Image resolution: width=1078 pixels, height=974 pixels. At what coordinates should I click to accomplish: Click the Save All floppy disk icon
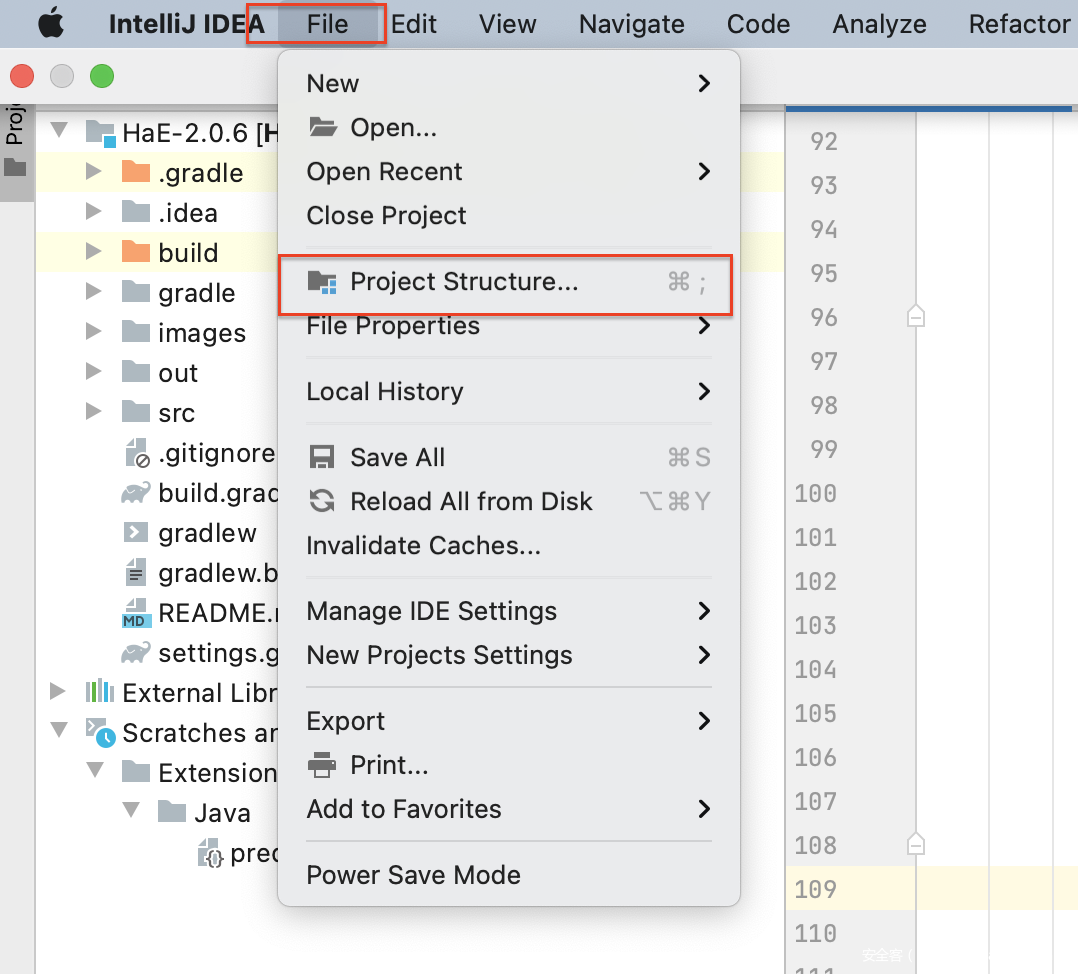[x=322, y=457]
